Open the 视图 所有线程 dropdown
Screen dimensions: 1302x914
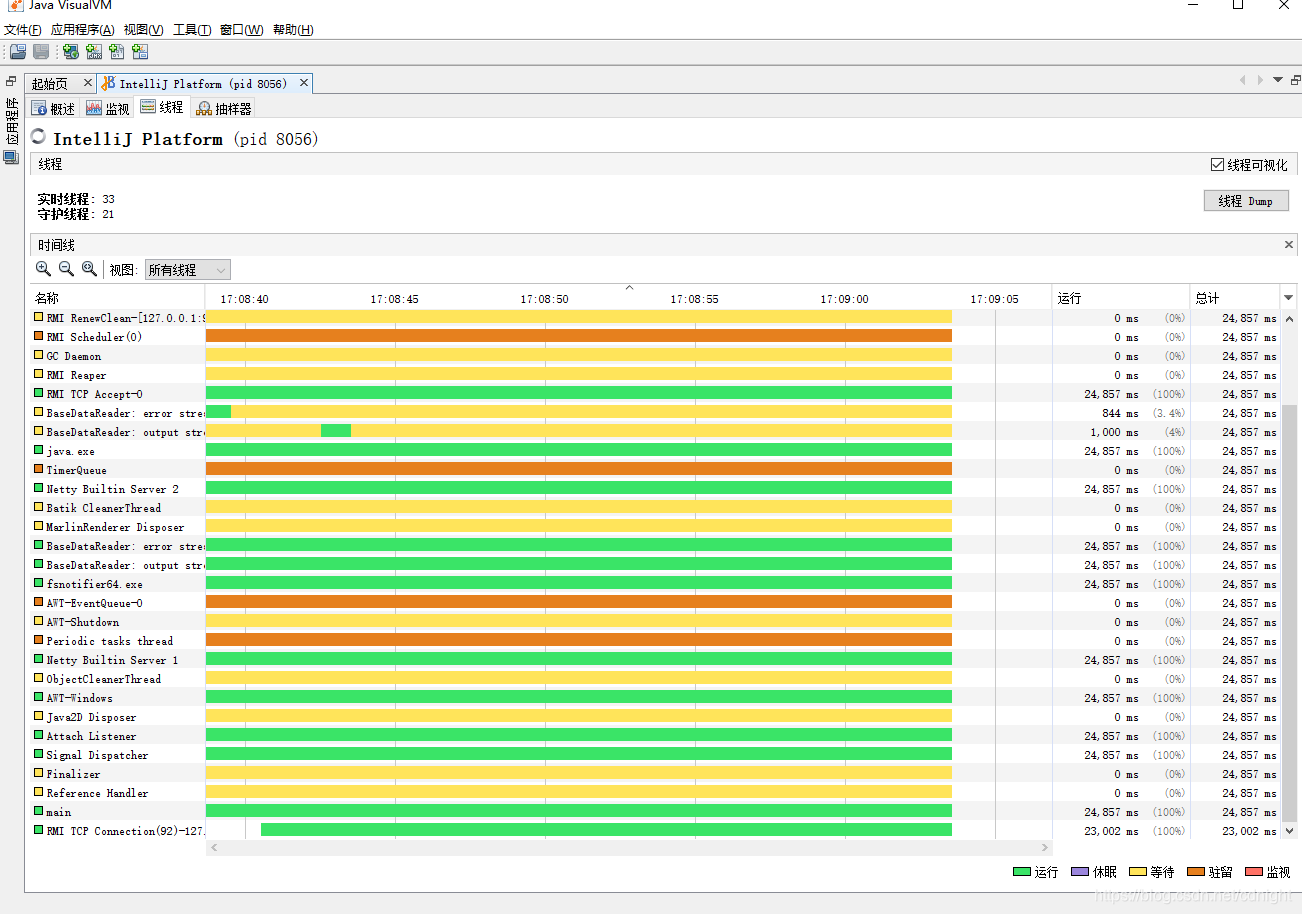(x=187, y=270)
